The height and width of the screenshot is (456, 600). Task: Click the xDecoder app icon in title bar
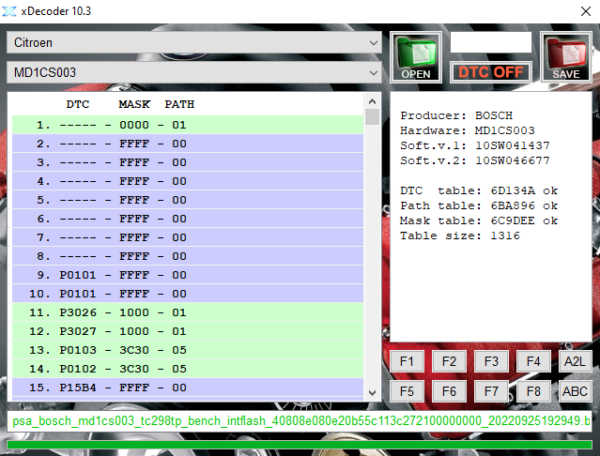[12, 11]
